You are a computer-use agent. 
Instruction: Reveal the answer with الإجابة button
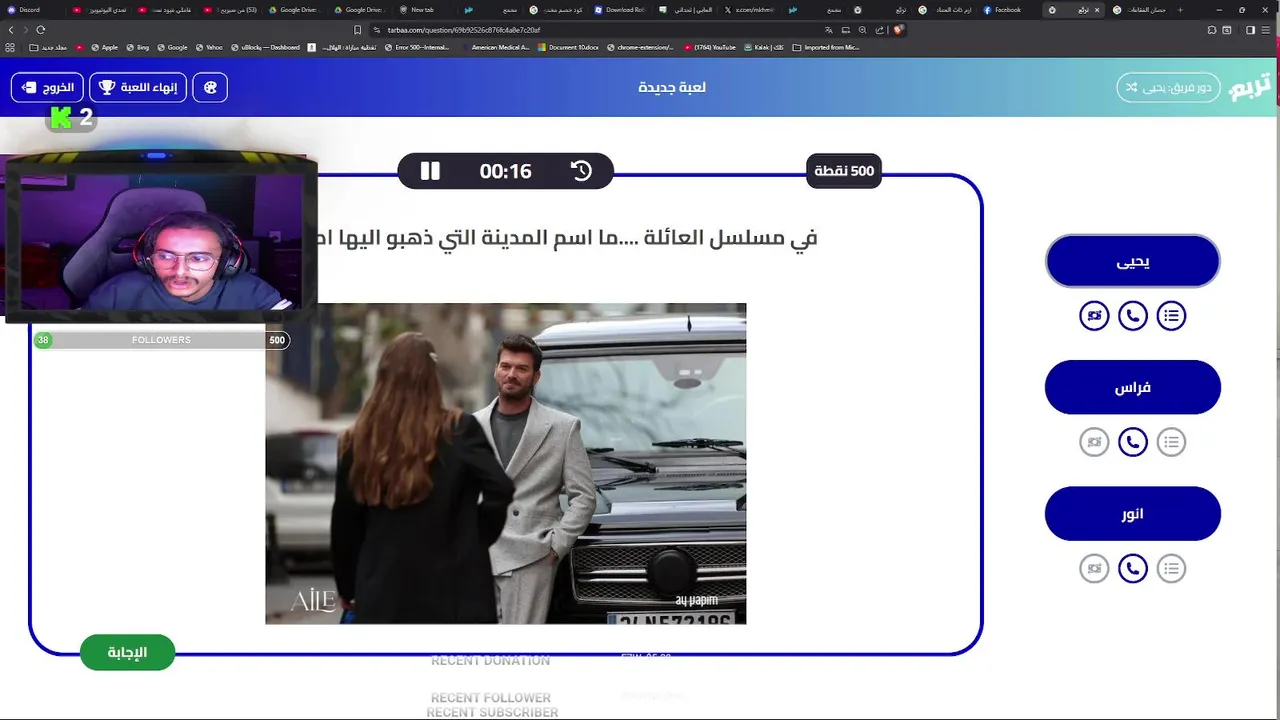(x=127, y=652)
